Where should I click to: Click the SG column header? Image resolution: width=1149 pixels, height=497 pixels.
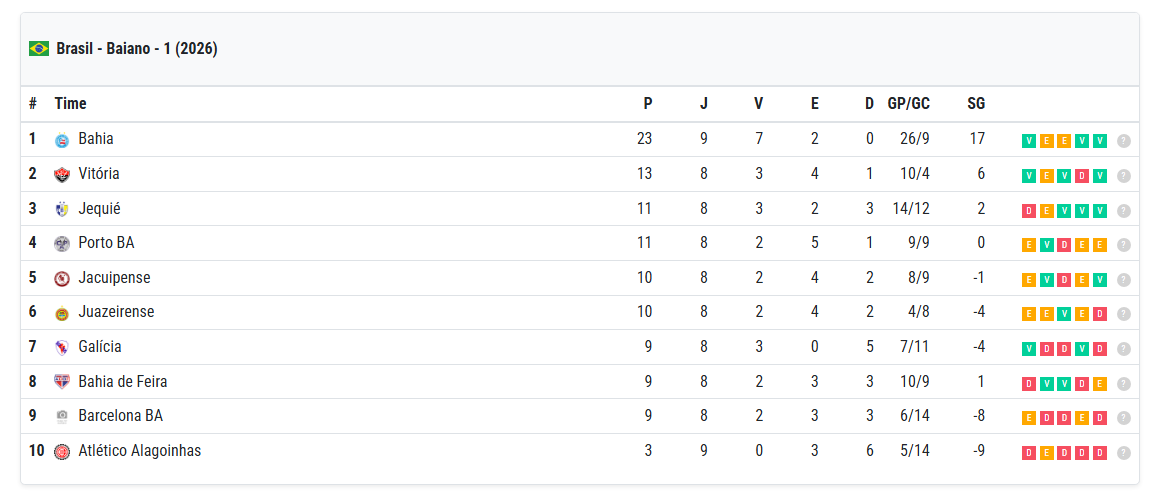click(976, 103)
